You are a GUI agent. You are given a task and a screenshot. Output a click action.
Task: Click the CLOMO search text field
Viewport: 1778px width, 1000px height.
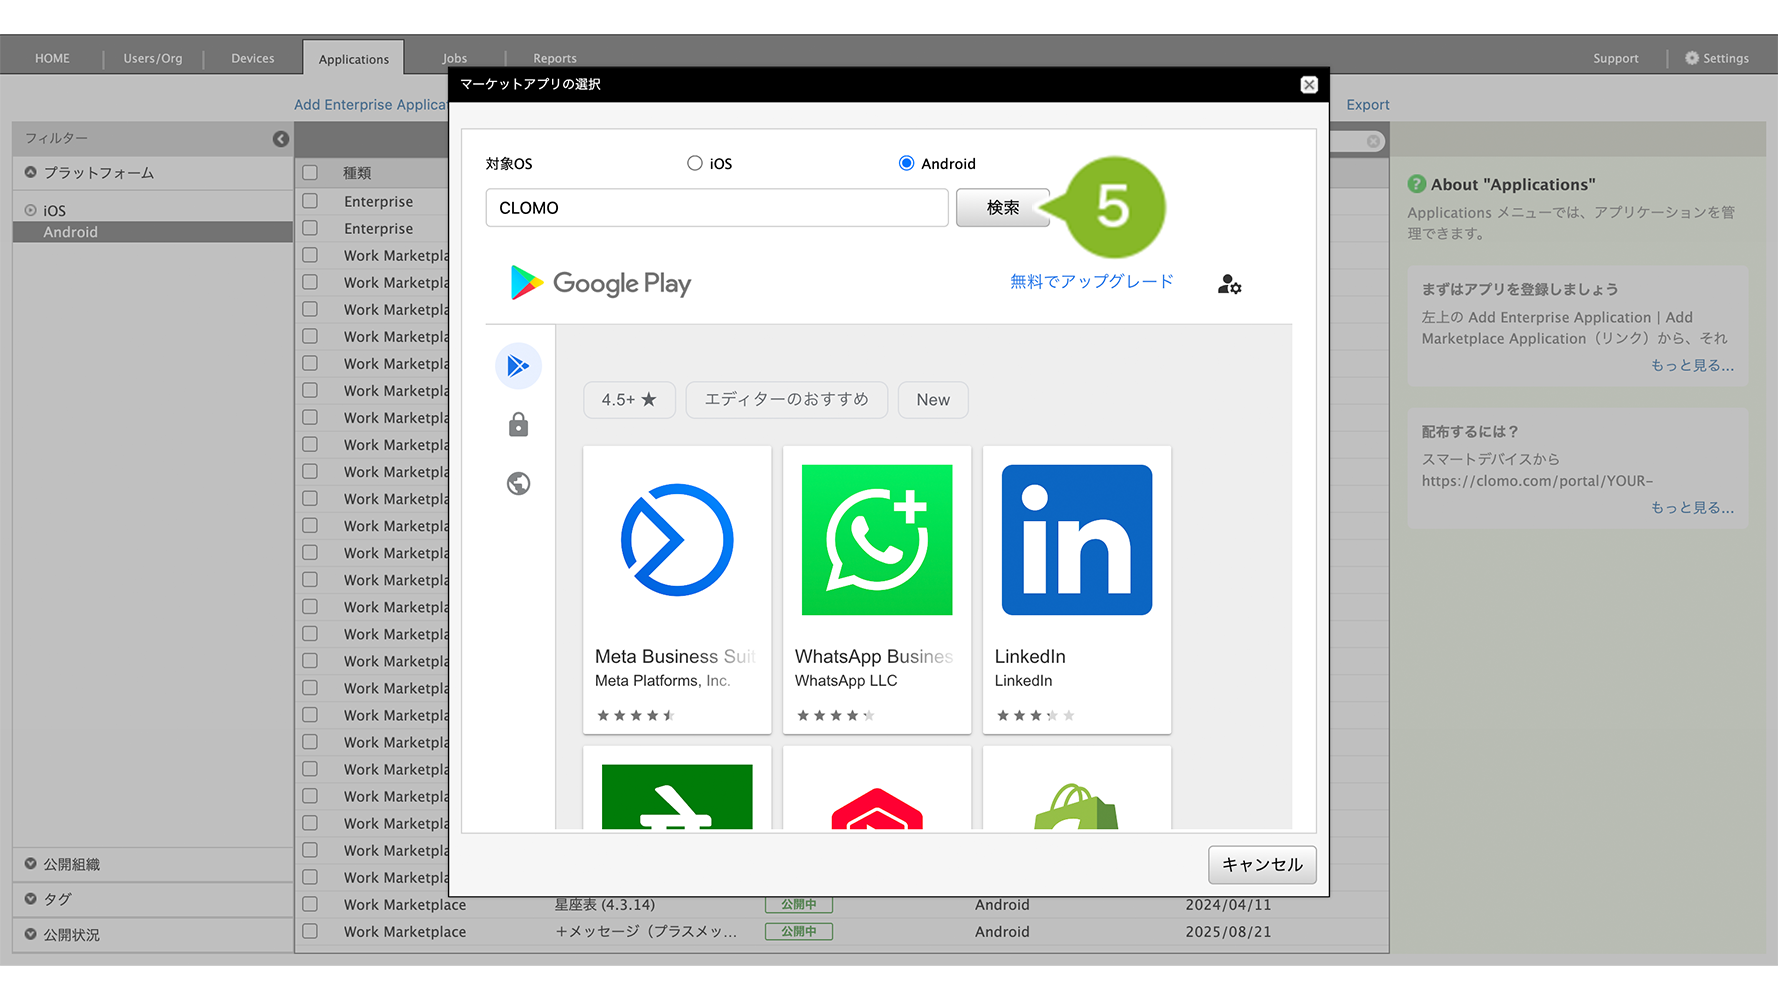pos(716,208)
